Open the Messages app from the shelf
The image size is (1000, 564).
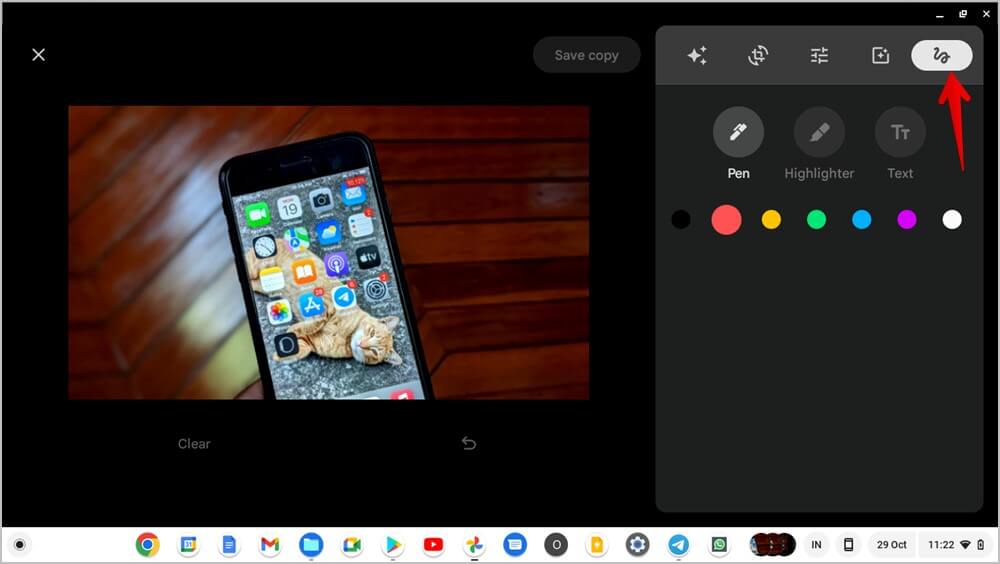pyautogui.click(x=515, y=545)
